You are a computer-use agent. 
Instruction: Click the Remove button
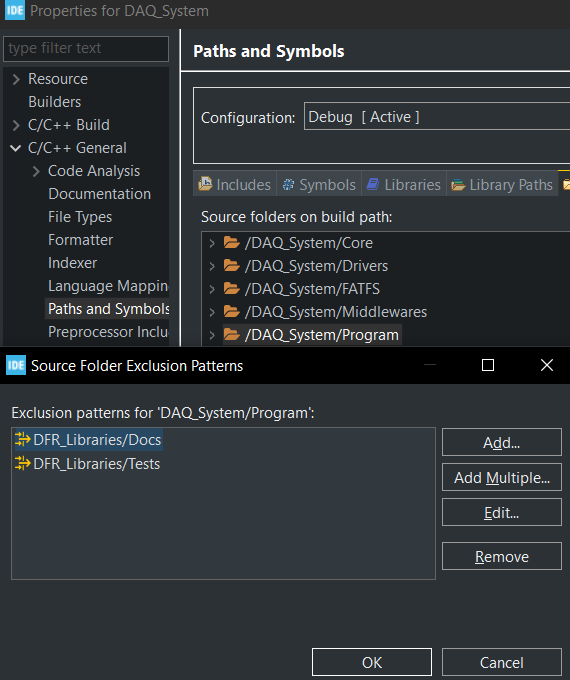click(502, 556)
